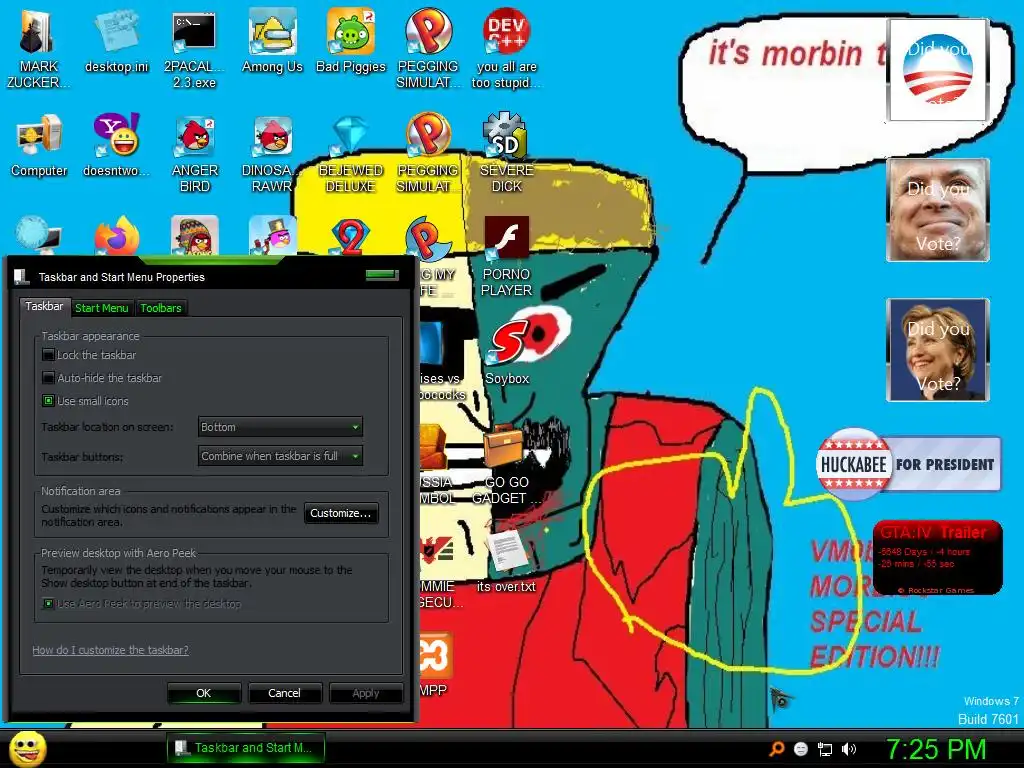Click the Customize... notification button
The width and height of the screenshot is (1024, 768).
tap(341, 513)
